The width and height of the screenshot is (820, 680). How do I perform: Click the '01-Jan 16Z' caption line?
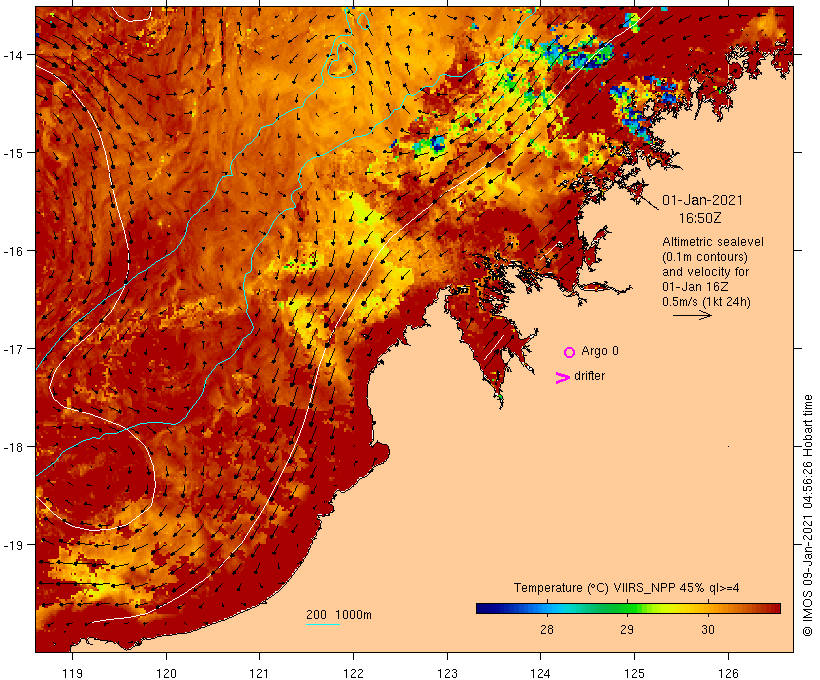[695, 287]
